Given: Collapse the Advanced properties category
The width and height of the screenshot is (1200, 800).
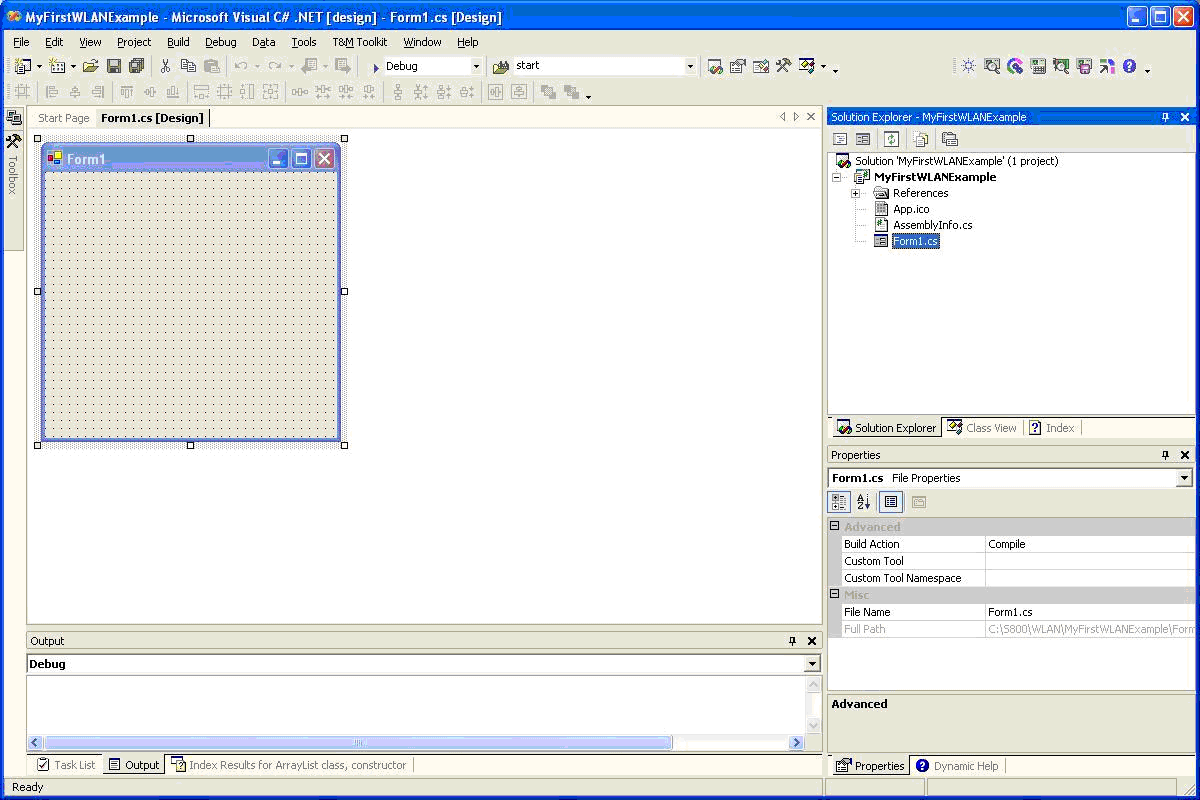Looking at the screenshot, I should 835,527.
